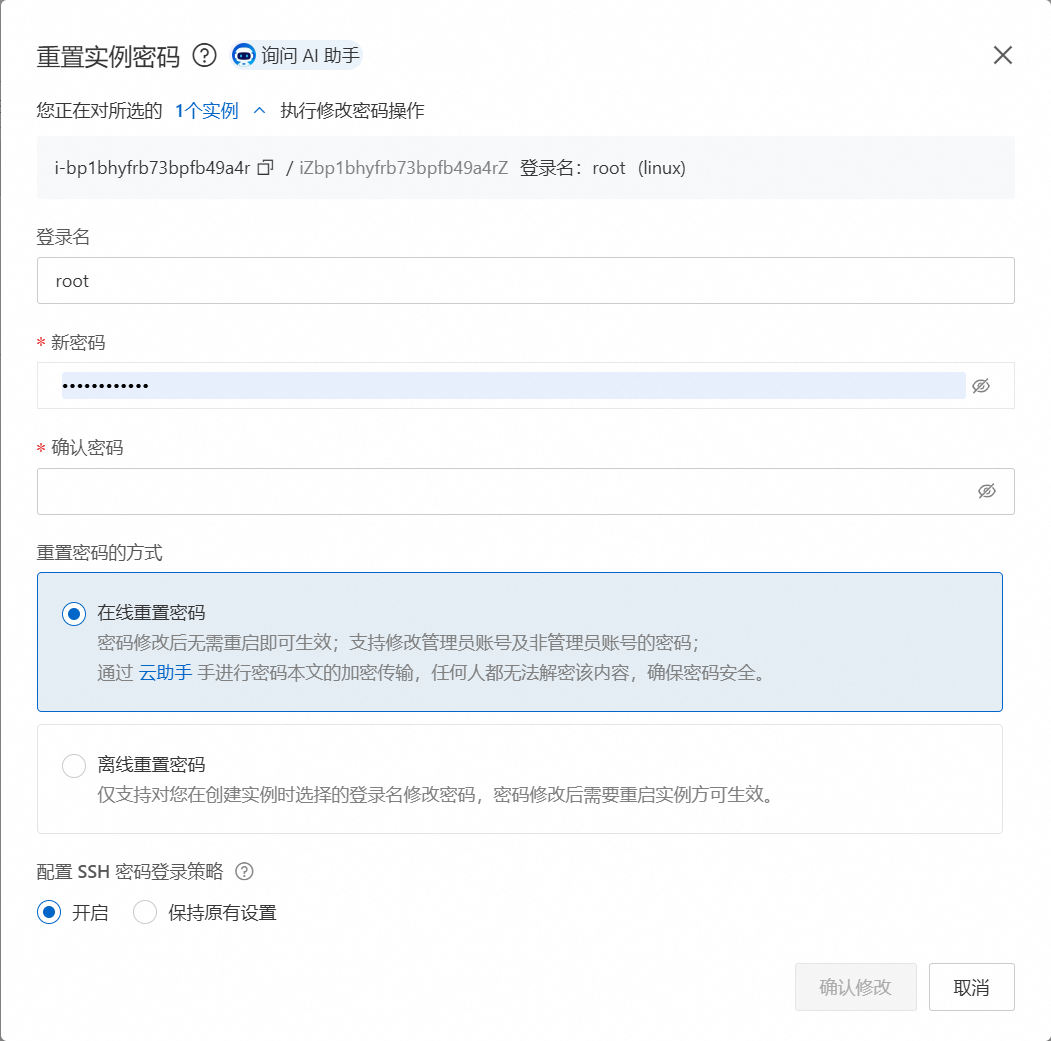This screenshot has width=1051, height=1041.
Task: Close the reset password dialog
Action: (1002, 55)
